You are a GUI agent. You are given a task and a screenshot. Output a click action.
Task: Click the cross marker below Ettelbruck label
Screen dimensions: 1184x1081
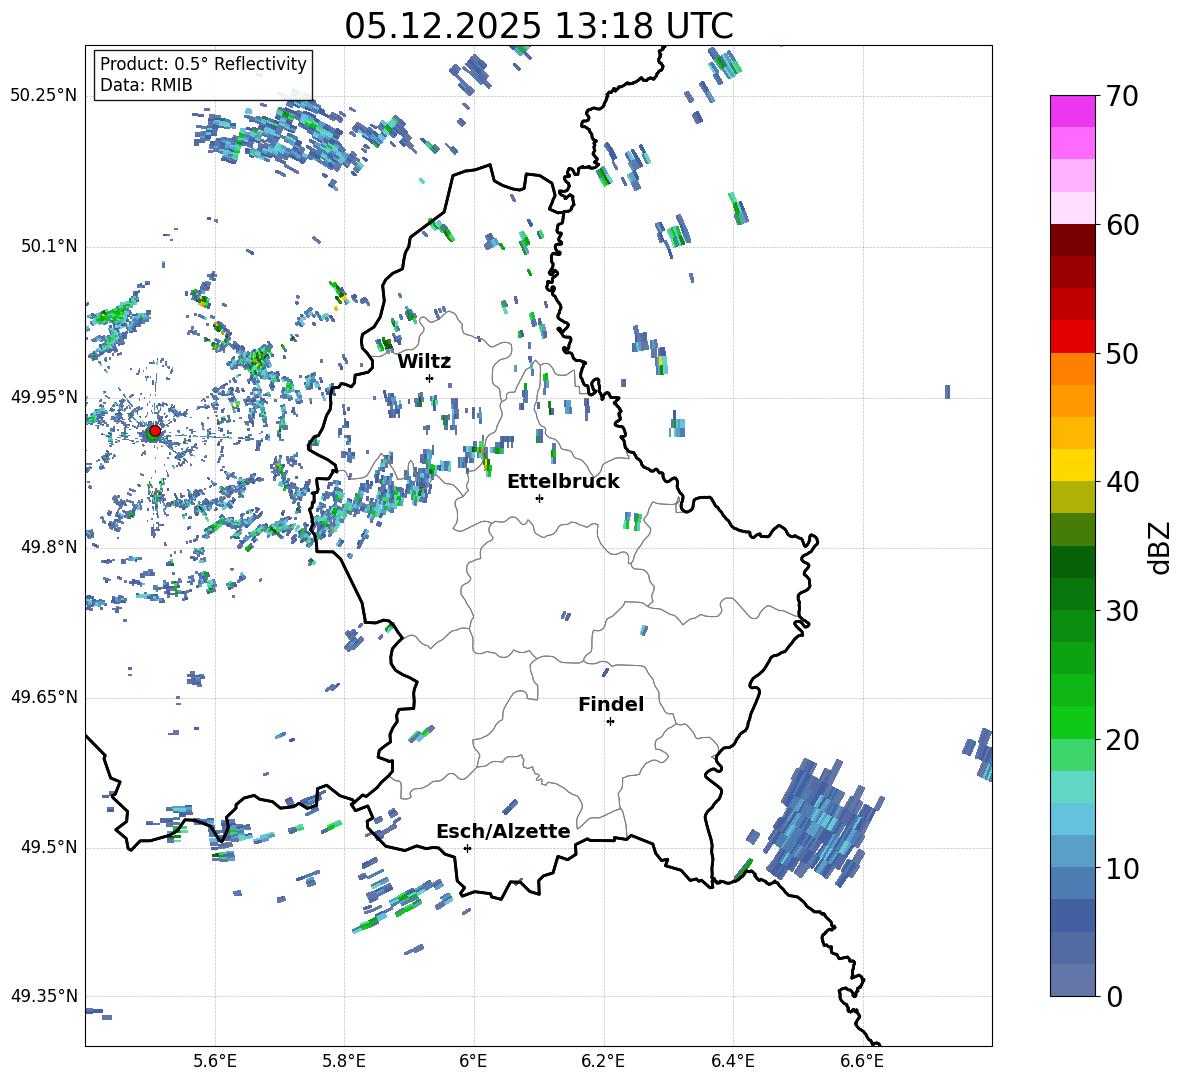tap(539, 498)
